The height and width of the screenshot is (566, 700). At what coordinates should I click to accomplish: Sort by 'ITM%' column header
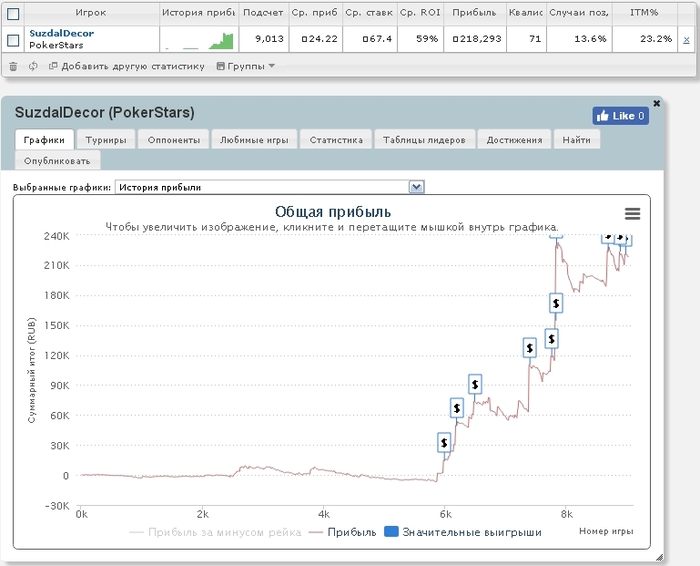point(644,12)
